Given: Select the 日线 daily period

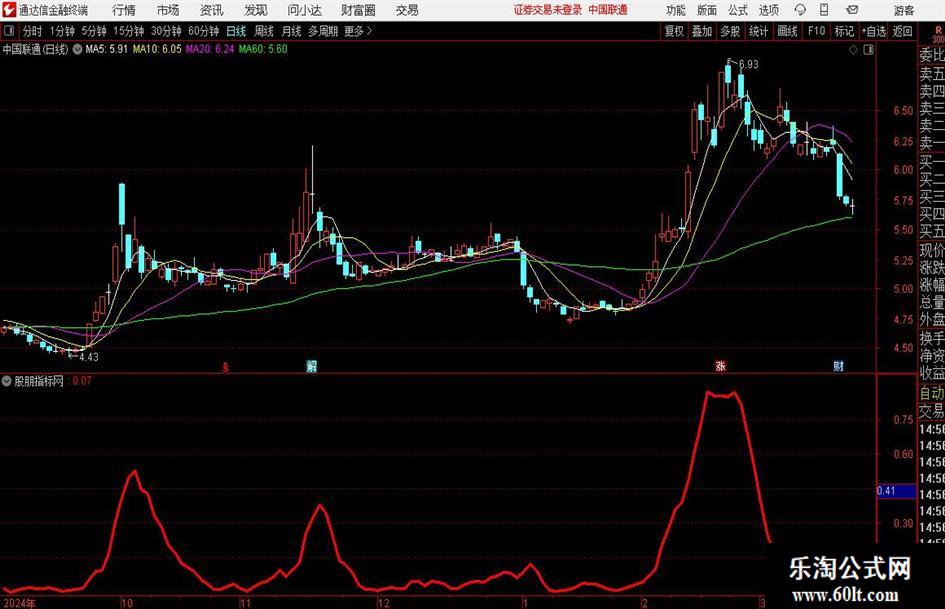Looking at the screenshot, I should click(x=236, y=31).
